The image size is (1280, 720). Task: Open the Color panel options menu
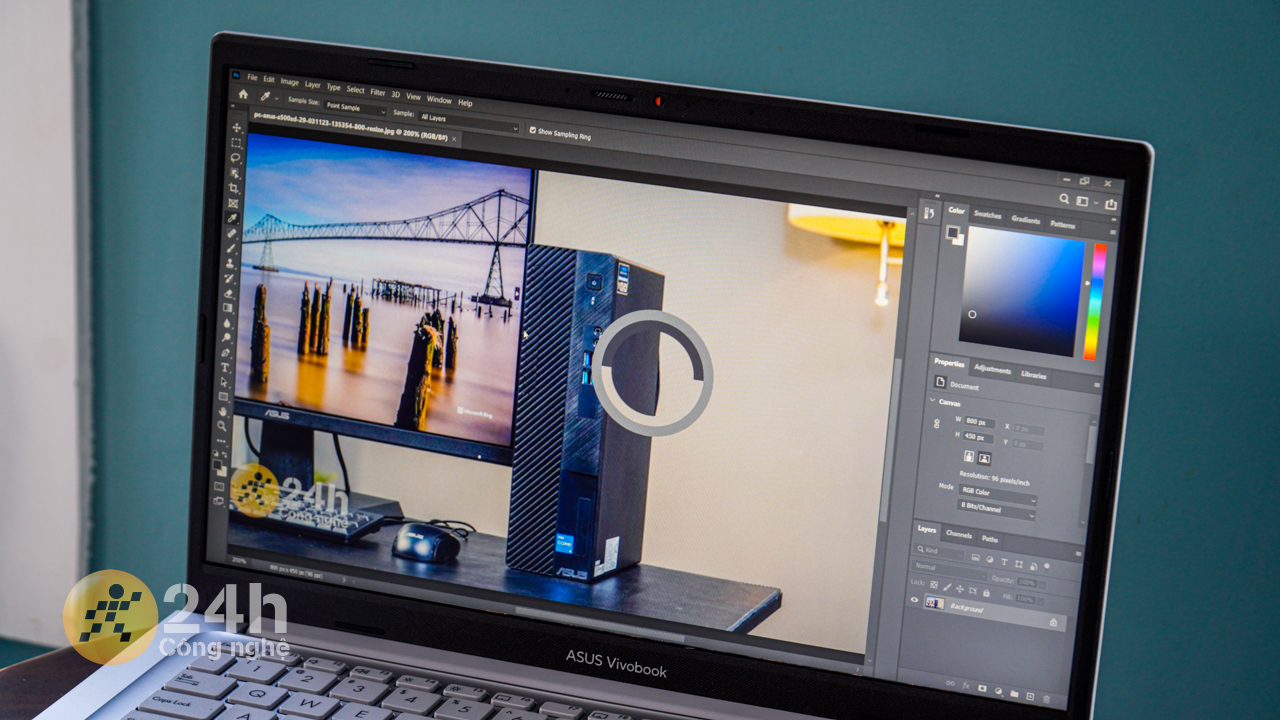1112,231
